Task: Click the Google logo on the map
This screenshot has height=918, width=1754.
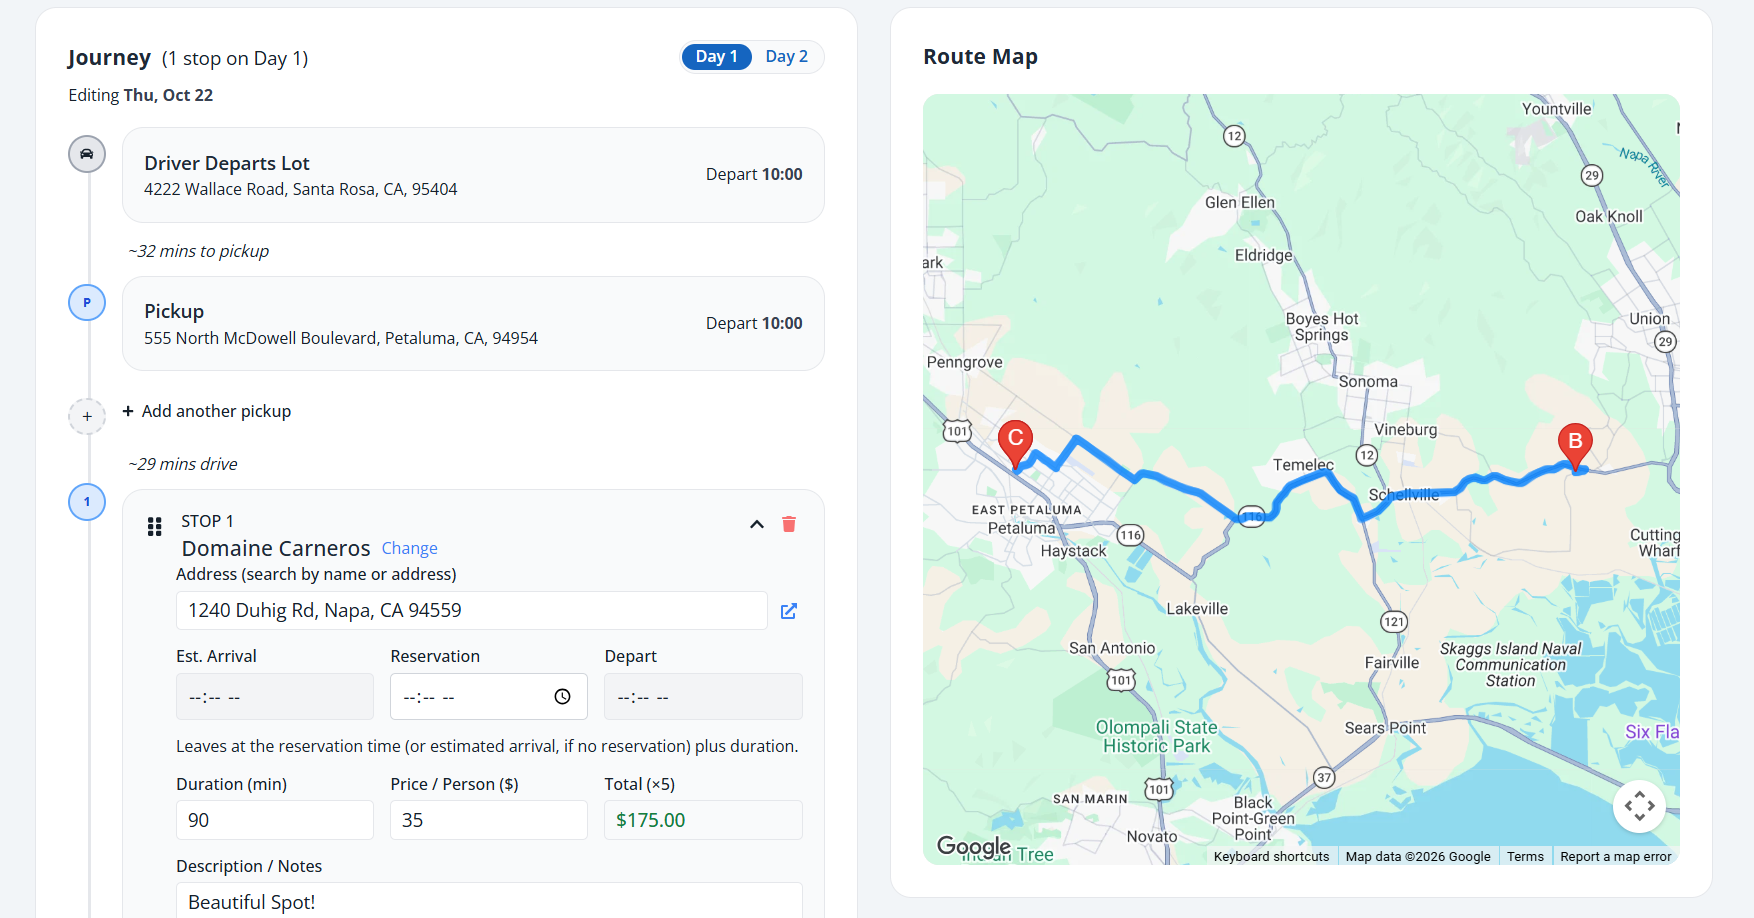Action: coord(973,847)
